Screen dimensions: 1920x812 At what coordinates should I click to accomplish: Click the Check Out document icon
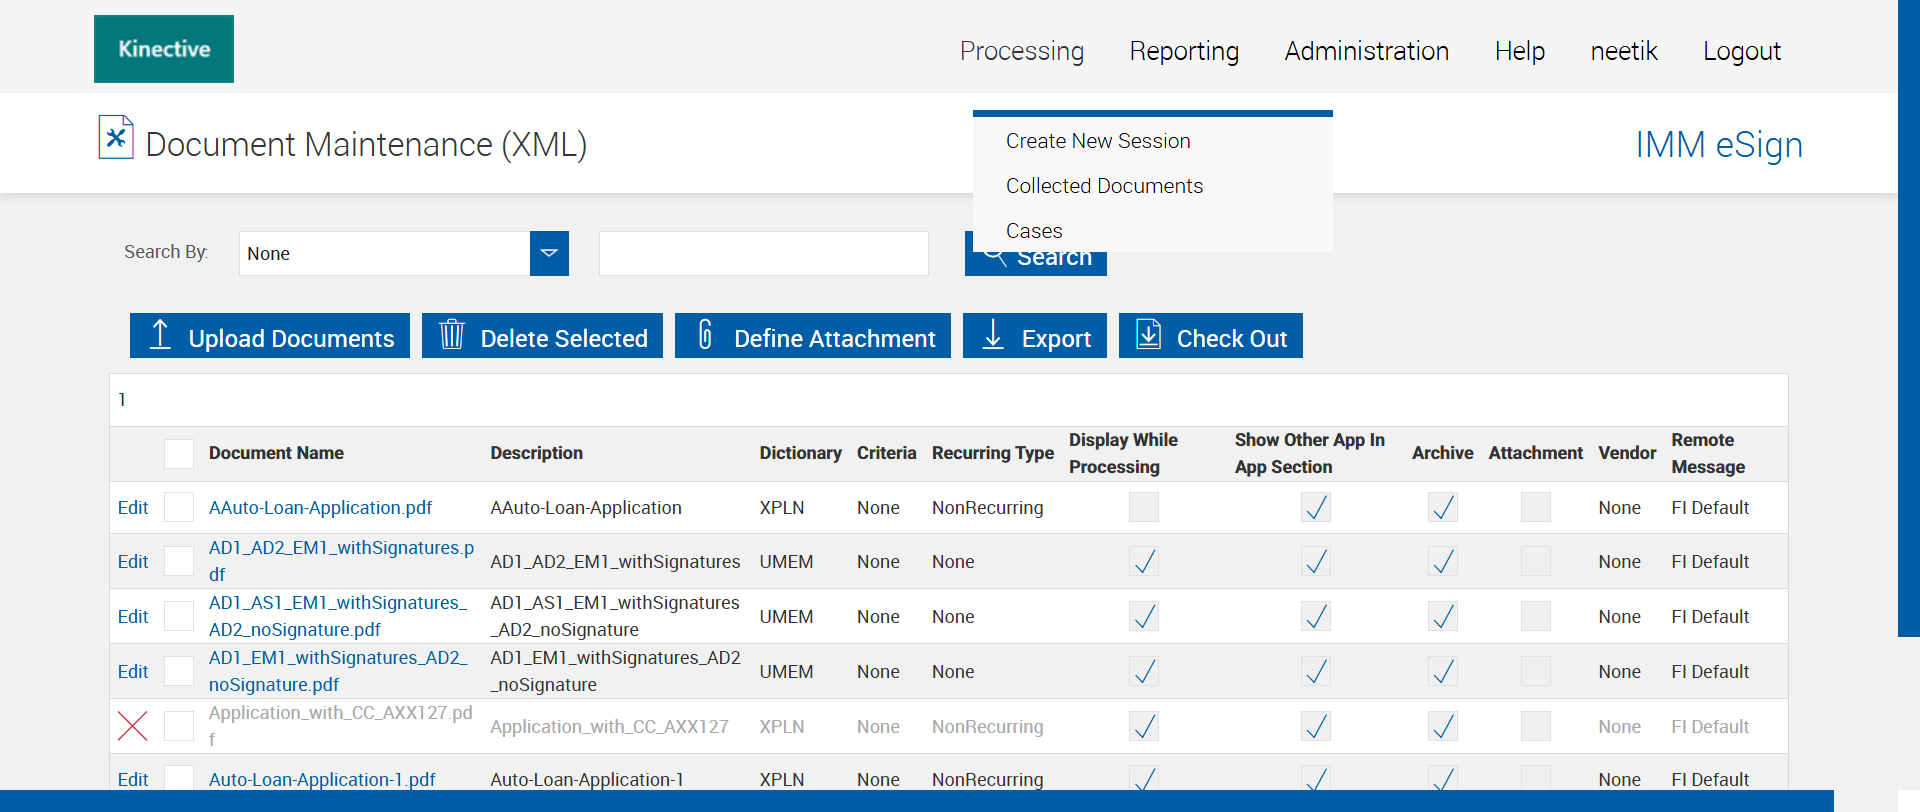pyautogui.click(x=1149, y=335)
